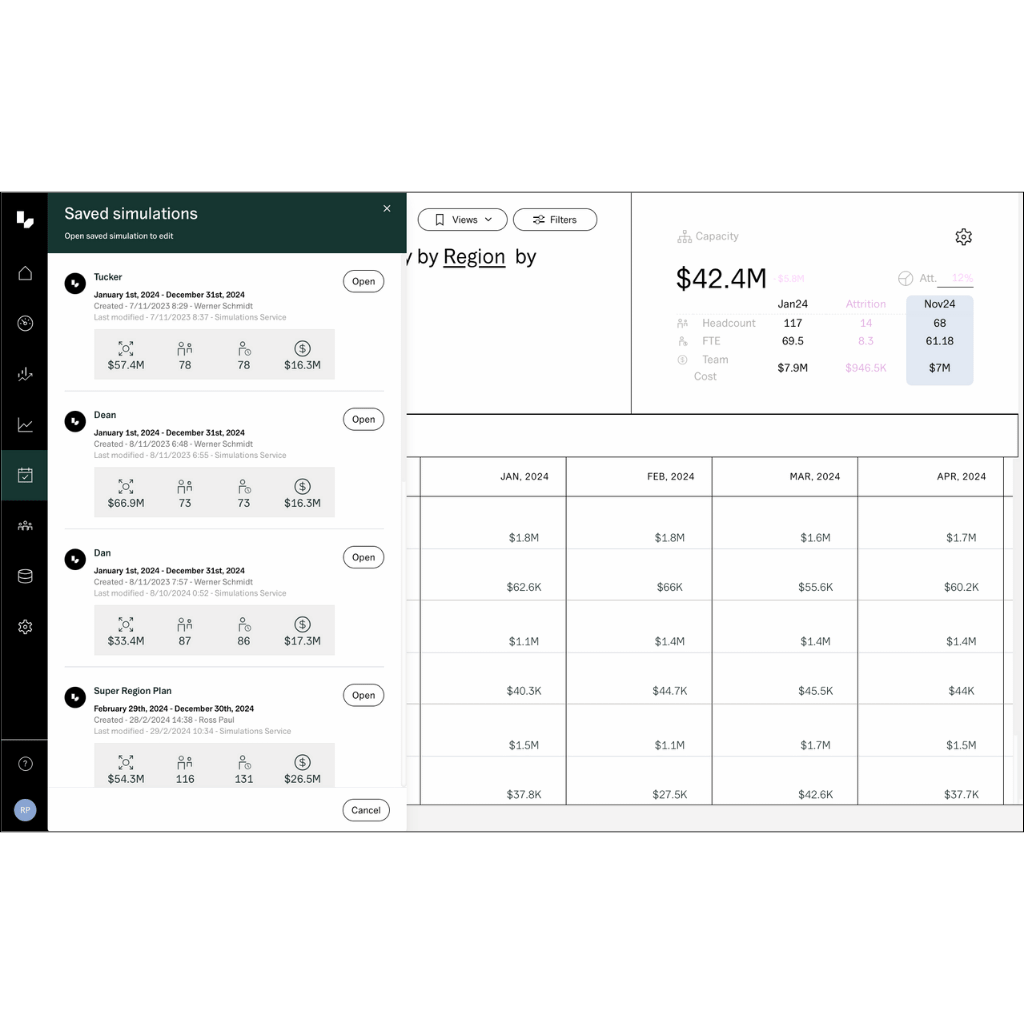Image resolution: width=1024 pixels, height=1024 pixels.
Task: Open the Tucker saved simulation
Action: 363,281
